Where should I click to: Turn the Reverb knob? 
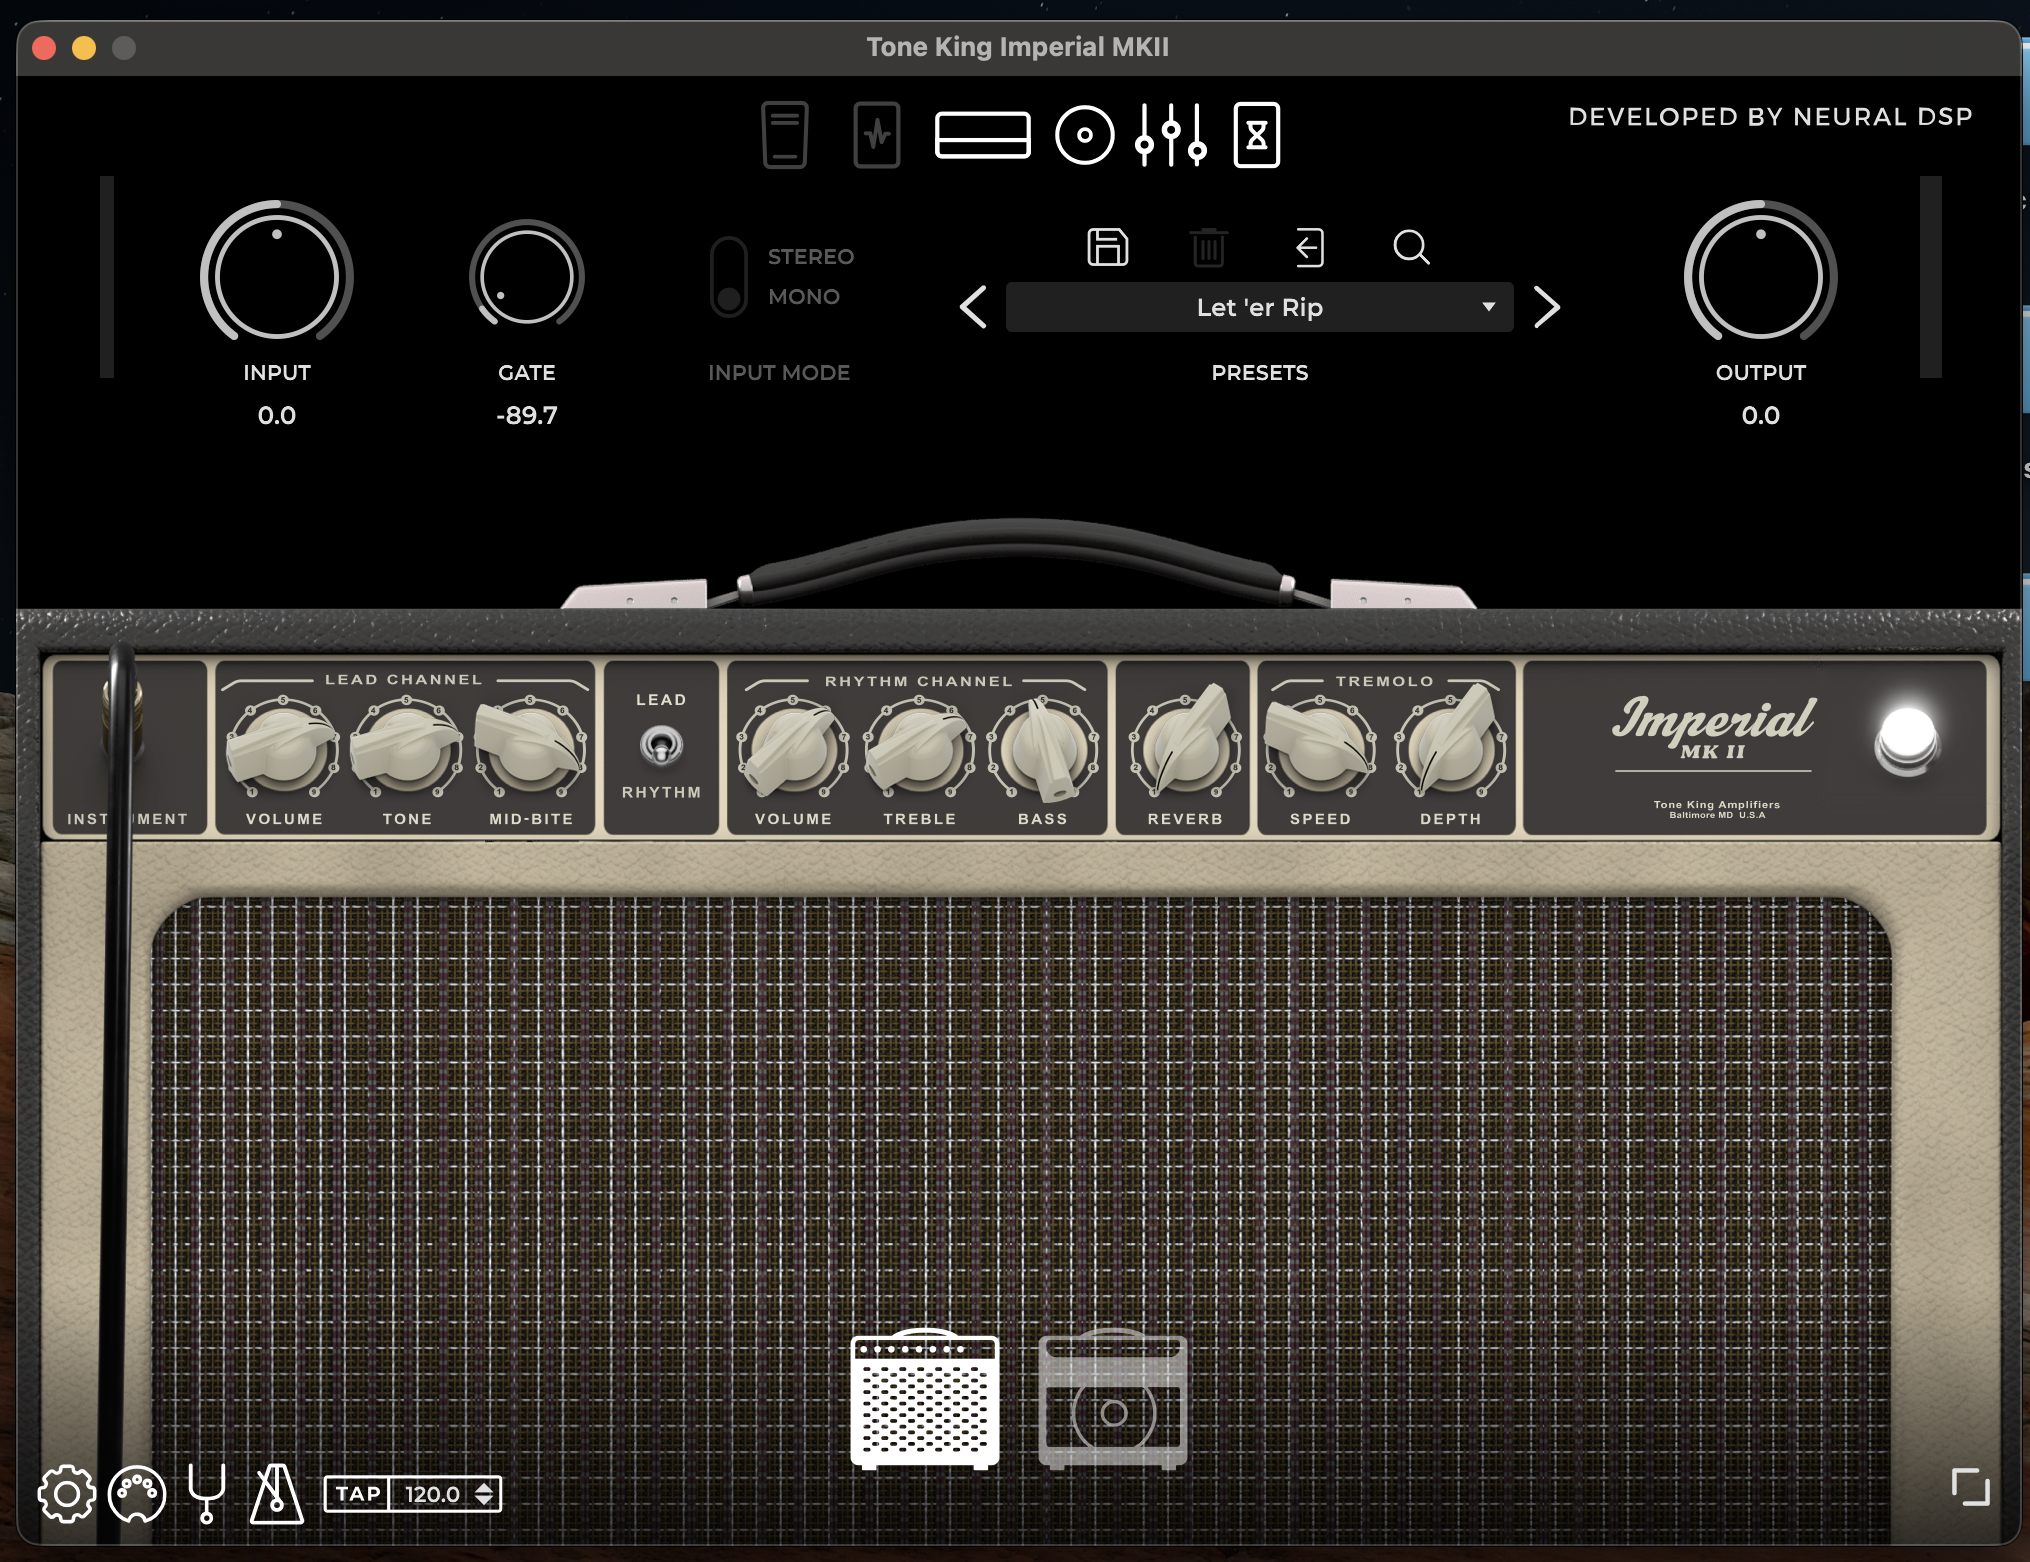tap(1183, 748)
